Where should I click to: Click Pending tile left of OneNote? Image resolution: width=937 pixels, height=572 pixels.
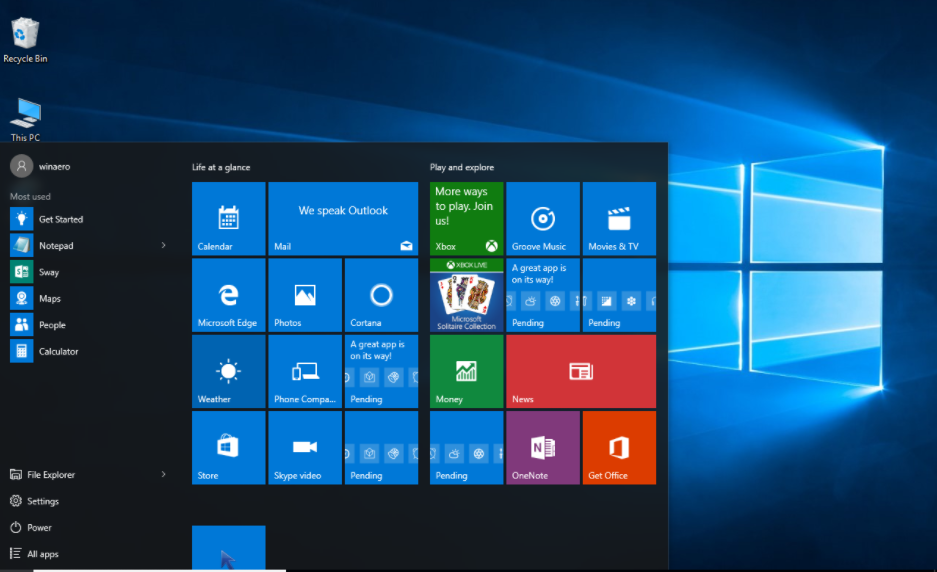coord(466,448)
